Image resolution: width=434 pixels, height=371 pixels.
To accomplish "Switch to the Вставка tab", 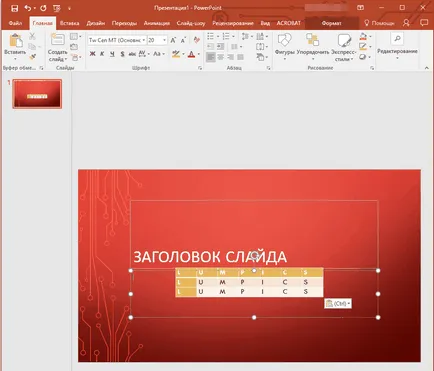I will point(69,23).
